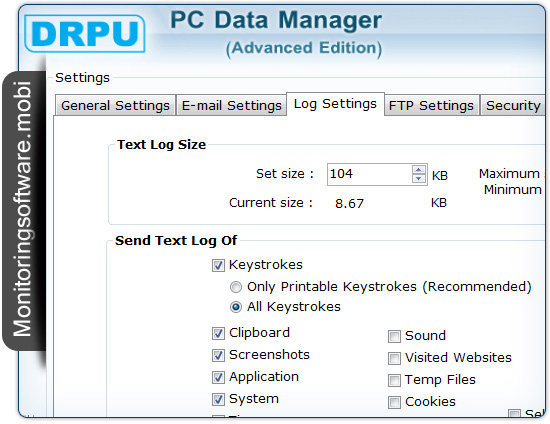This screenshot has height=424, width=550.
Task: Decrease Set size with down arrow
Action: click(x=418, y=179)
